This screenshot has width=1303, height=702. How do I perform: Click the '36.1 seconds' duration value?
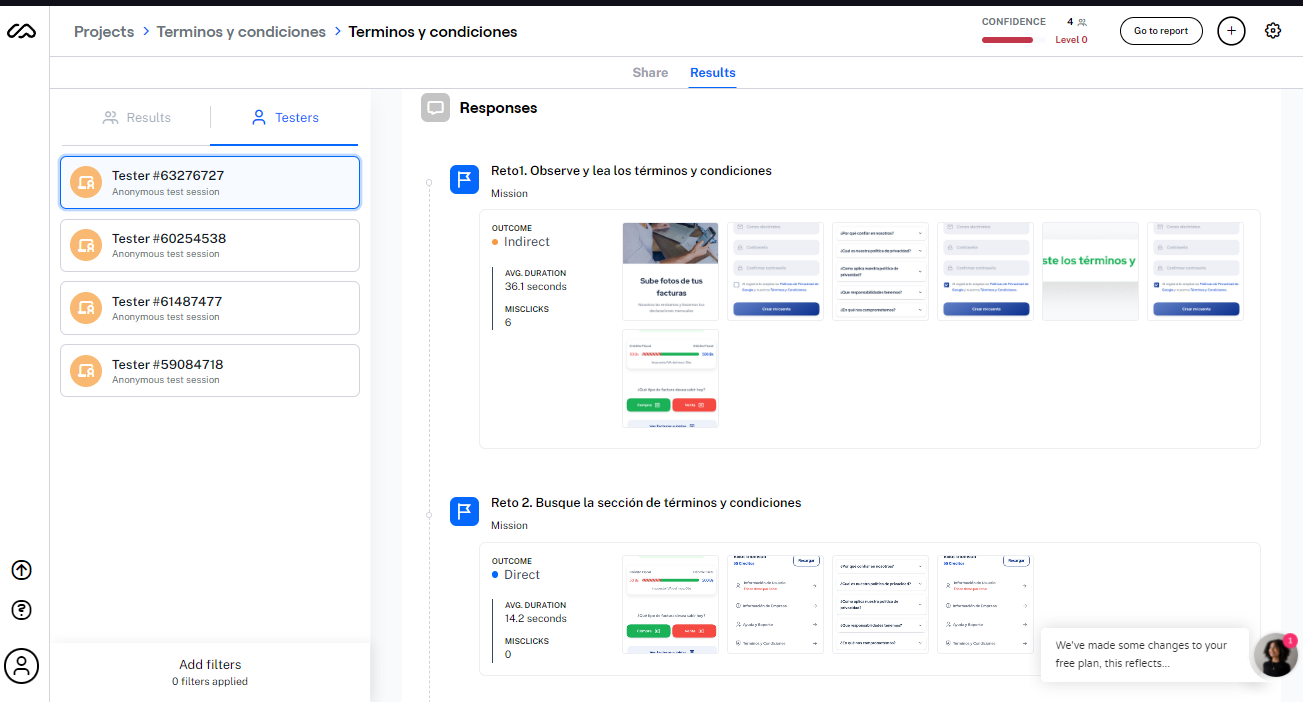[536, 286]
